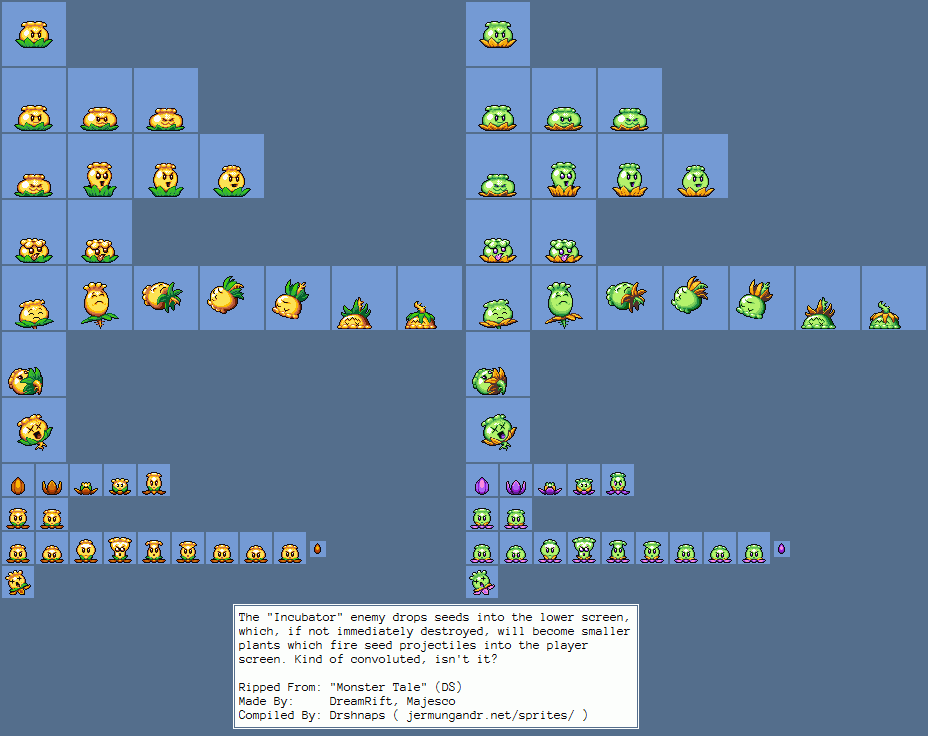Pick the opened purple seed pod sprite
928x736 pixels.
[x=516, y=487]
